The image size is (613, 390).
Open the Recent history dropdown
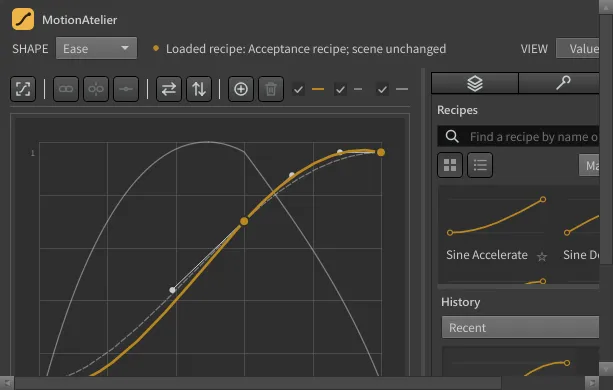(x=520, y=327)
